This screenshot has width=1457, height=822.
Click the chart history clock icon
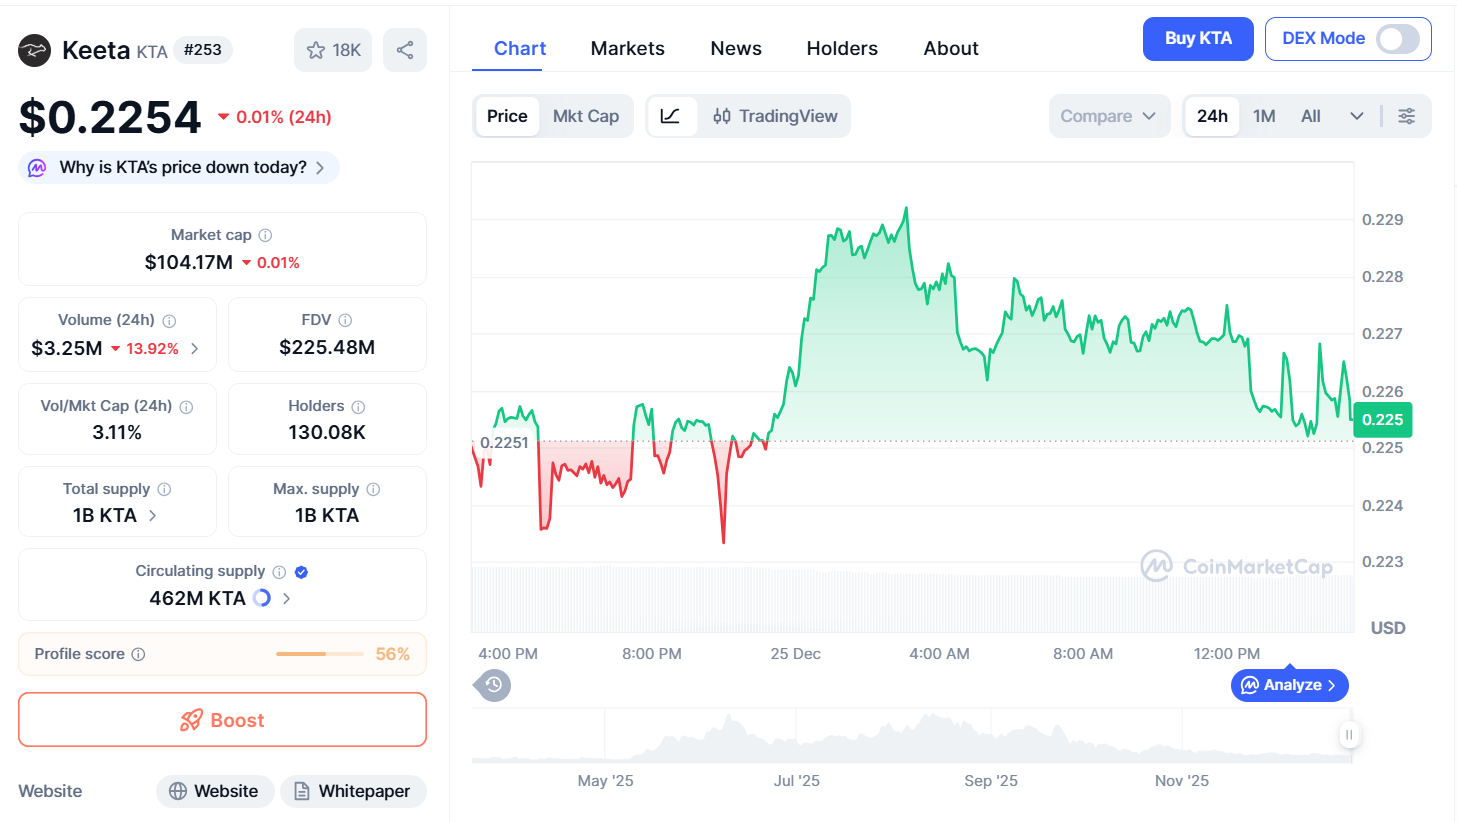(493, 685)
